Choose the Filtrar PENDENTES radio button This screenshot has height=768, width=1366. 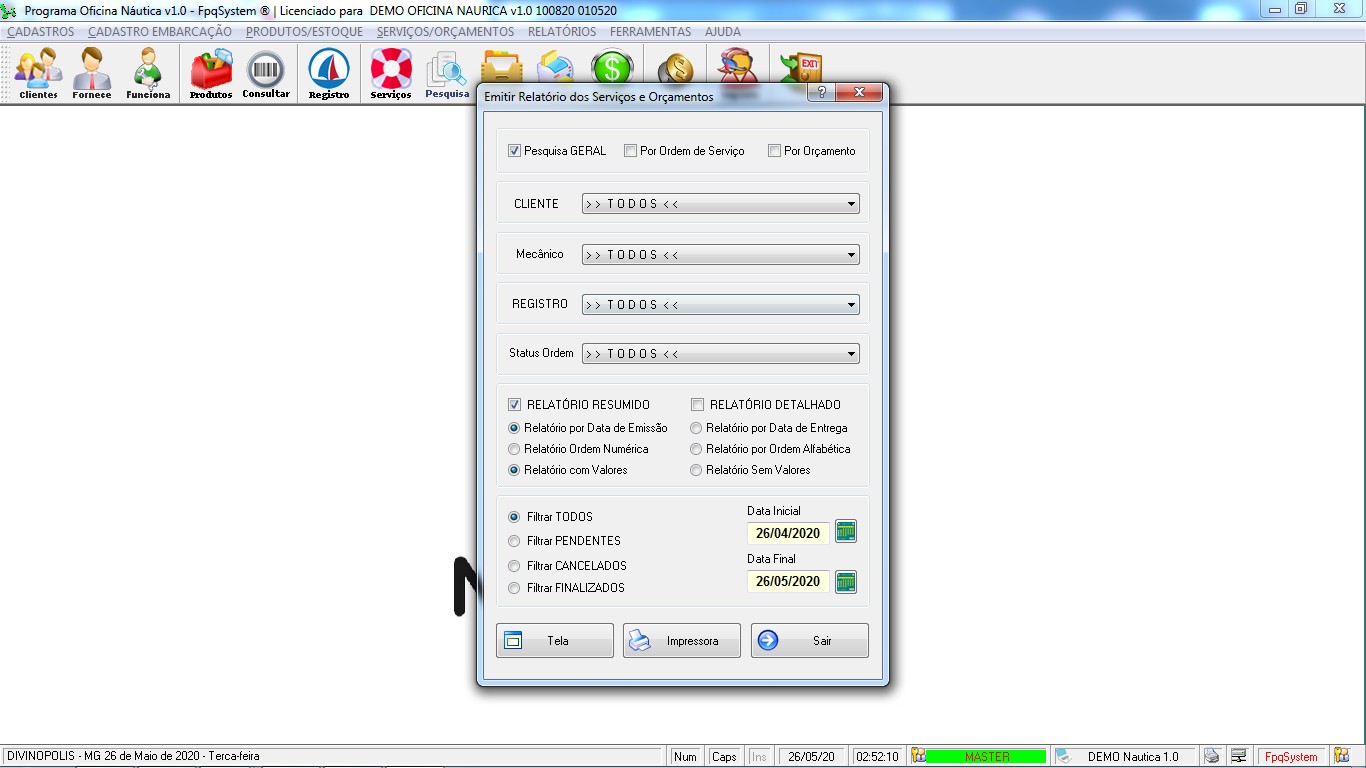(514, 541)
